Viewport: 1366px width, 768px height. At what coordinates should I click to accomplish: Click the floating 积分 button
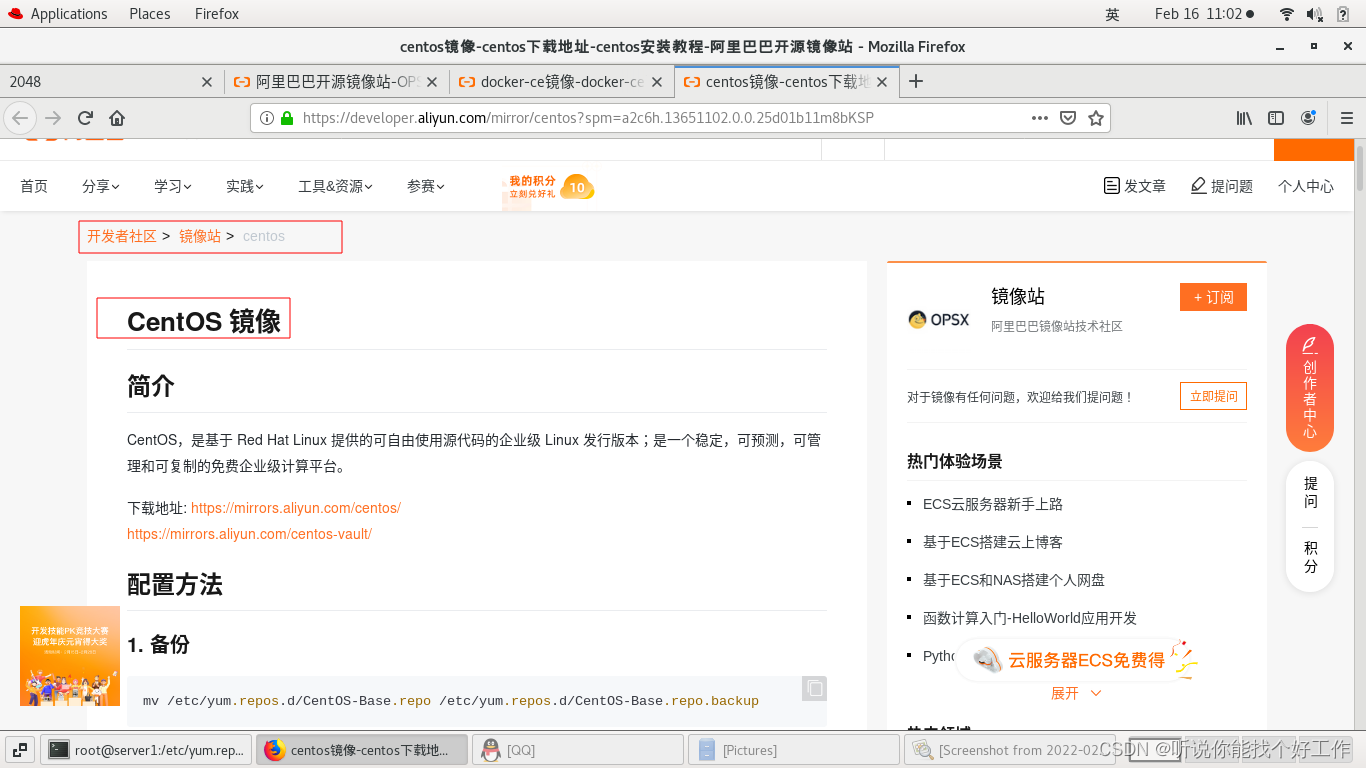tap(1310, 557)
